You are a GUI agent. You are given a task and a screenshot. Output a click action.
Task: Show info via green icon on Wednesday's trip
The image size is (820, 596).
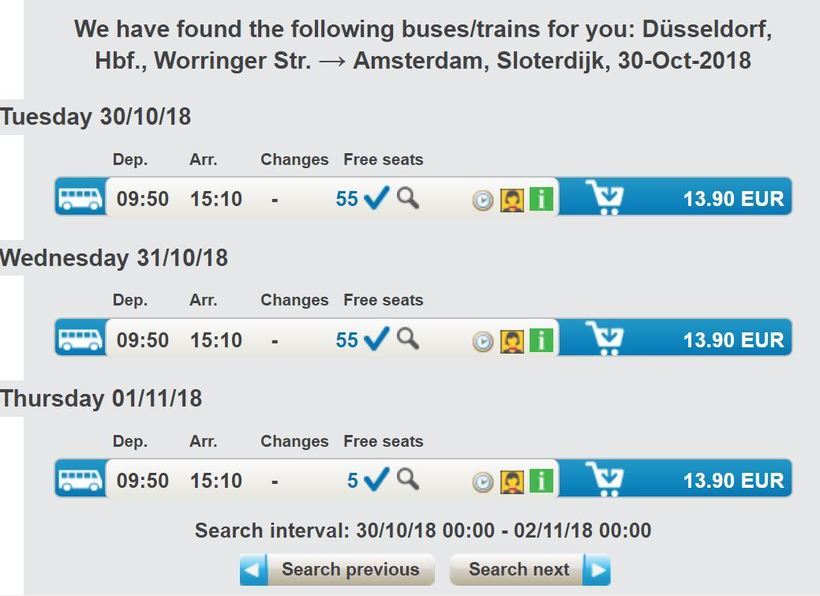point(541,340)
